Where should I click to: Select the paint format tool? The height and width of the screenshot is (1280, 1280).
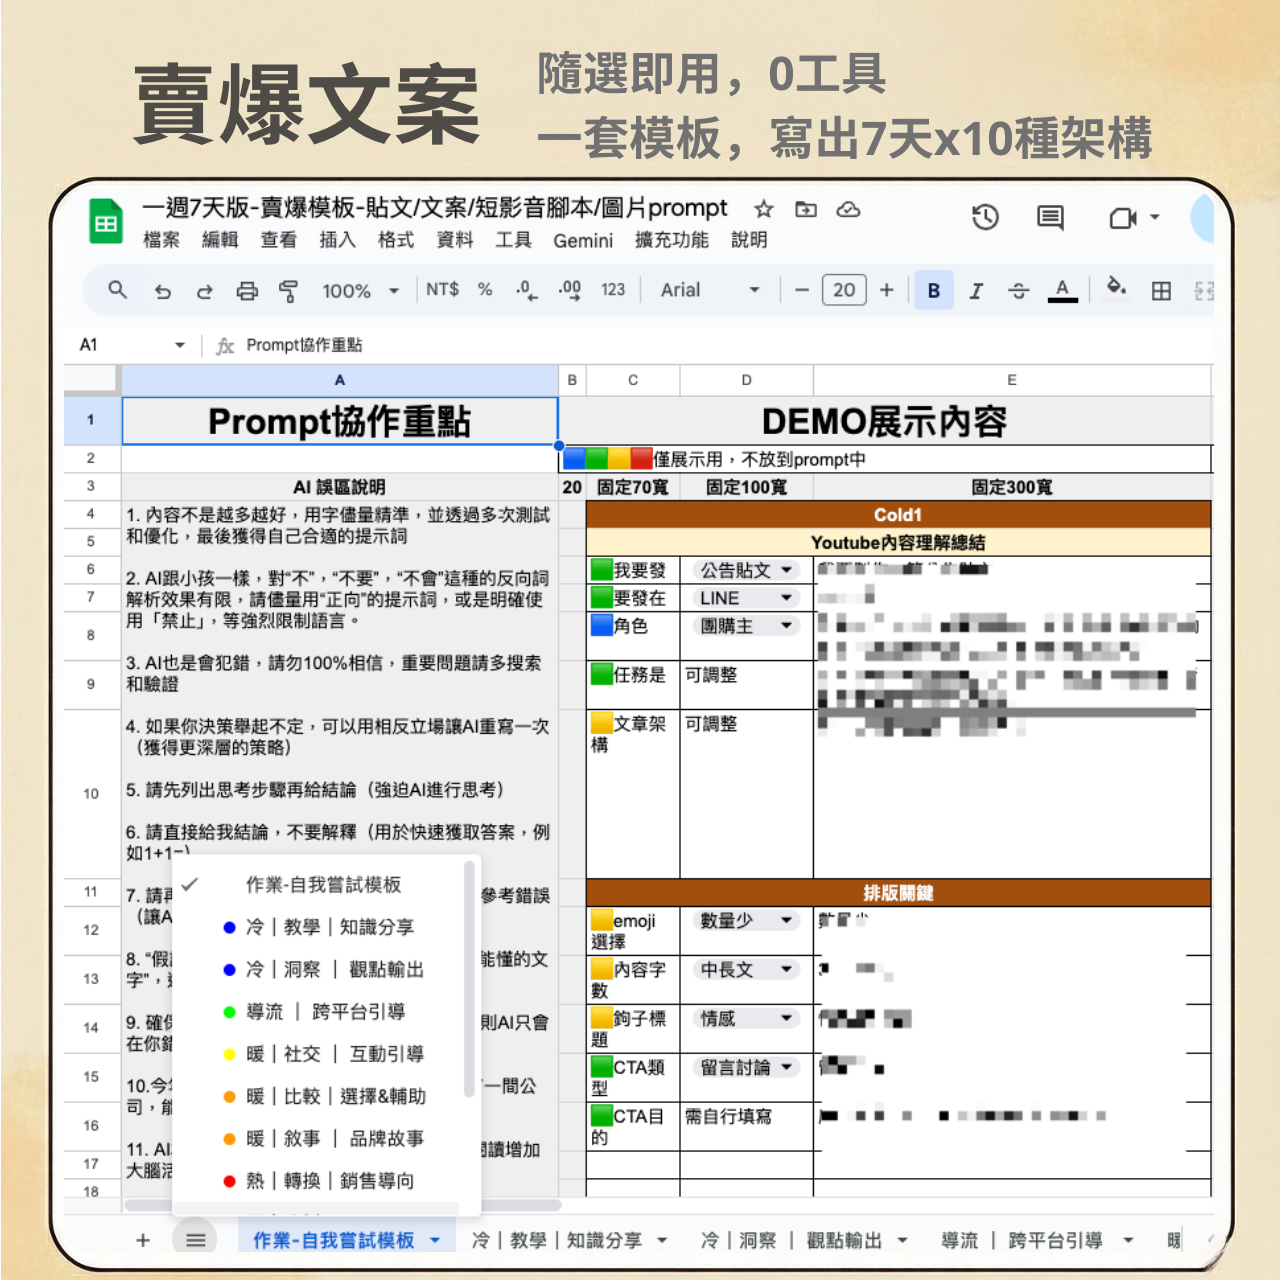288,290
